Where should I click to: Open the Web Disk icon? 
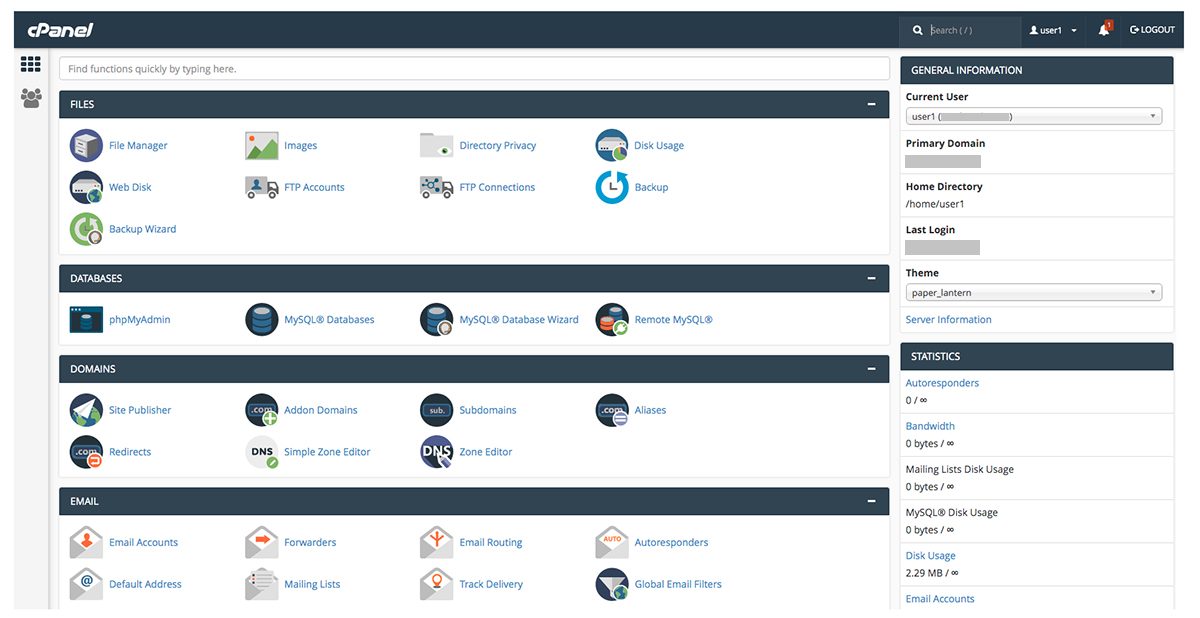(86, 187)
